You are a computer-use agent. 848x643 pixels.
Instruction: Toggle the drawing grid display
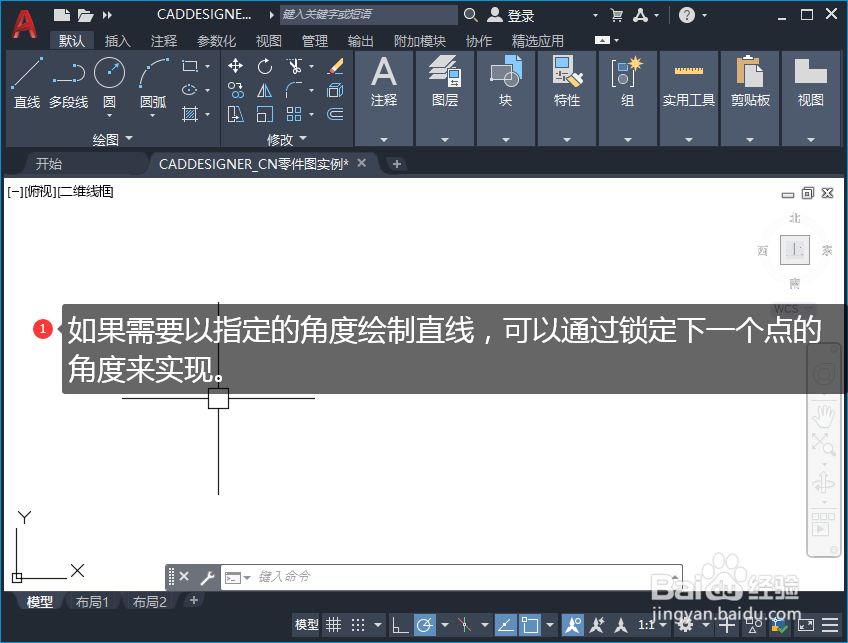(334, 625)
